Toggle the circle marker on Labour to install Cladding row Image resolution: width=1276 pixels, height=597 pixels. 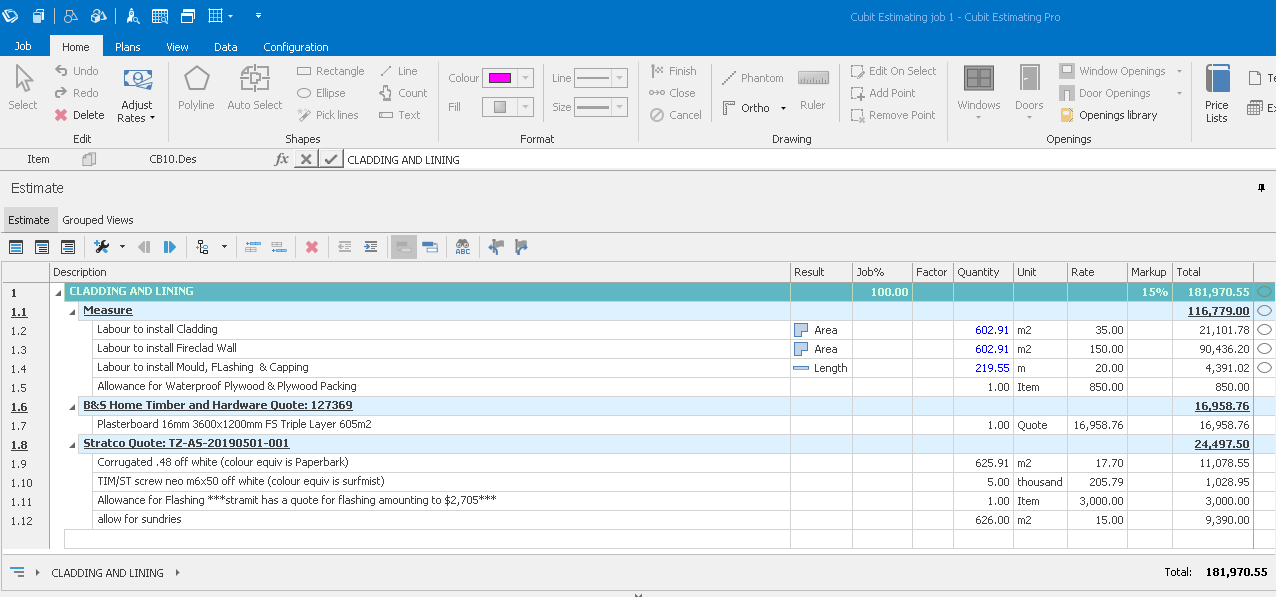(1264, 330)
